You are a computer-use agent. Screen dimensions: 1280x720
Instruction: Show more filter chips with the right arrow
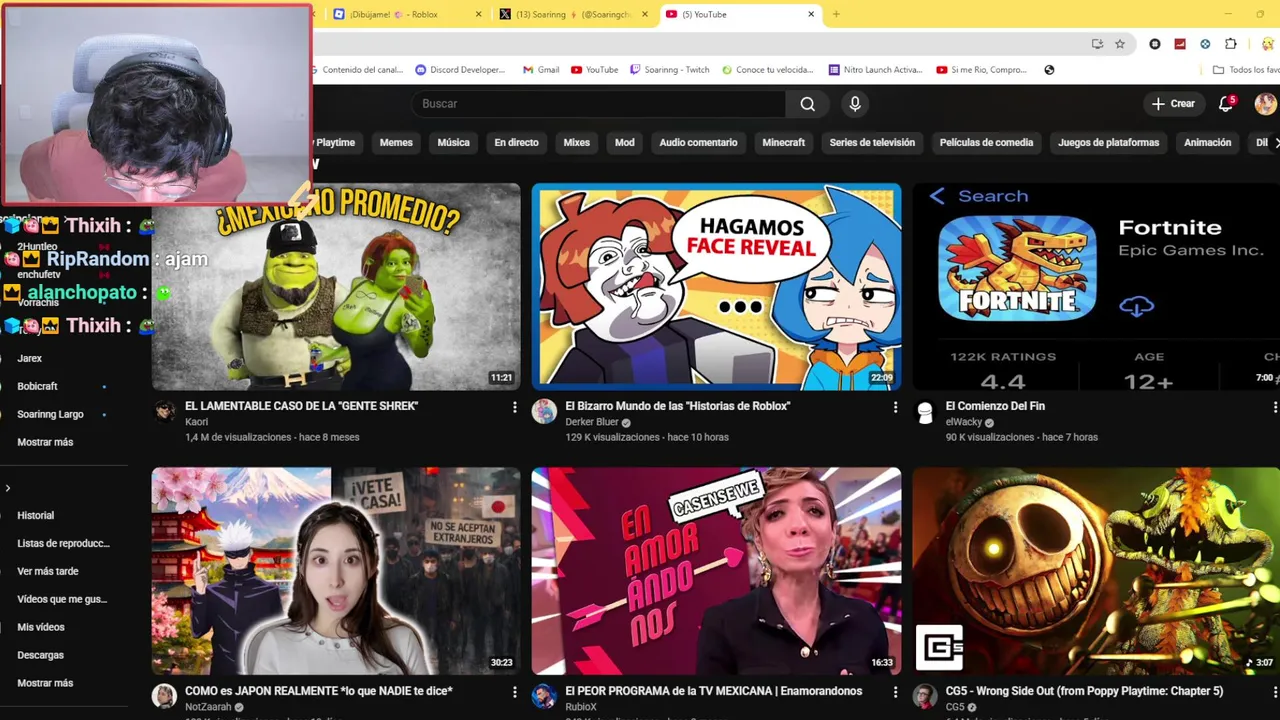(x=1275, y=143)
